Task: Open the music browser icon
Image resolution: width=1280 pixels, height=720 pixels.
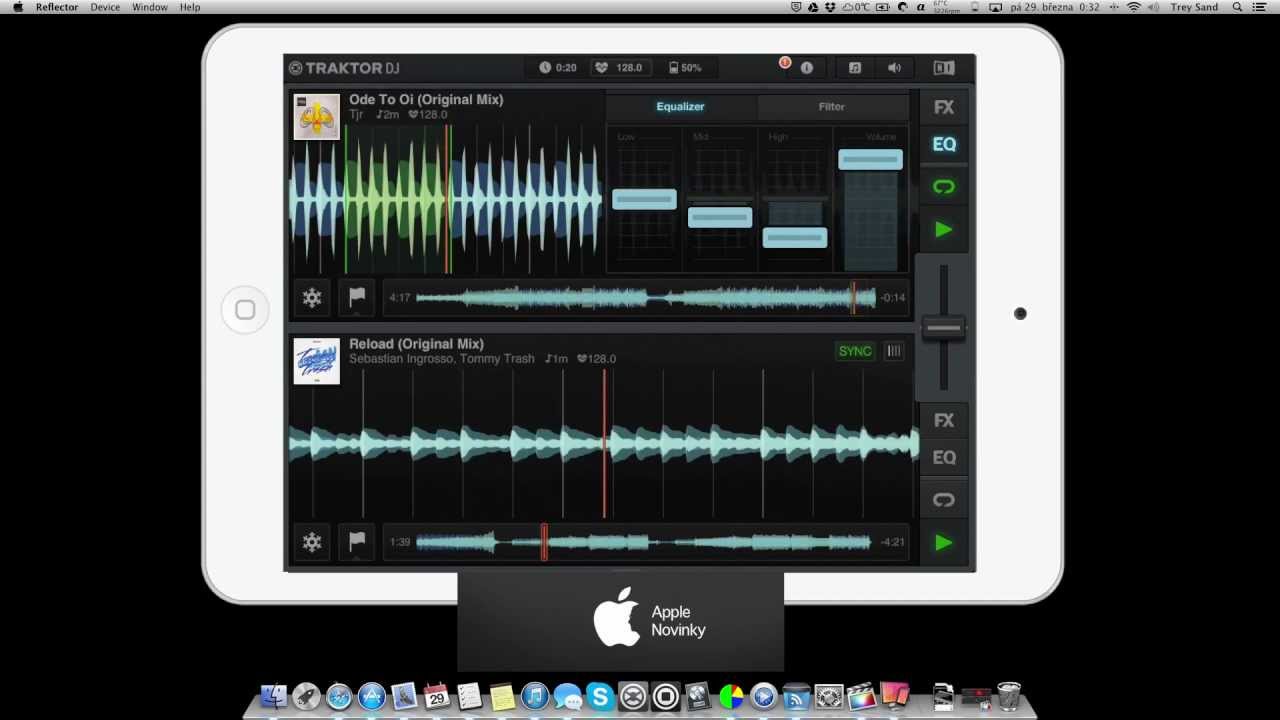Action: (x=855, y=68)
